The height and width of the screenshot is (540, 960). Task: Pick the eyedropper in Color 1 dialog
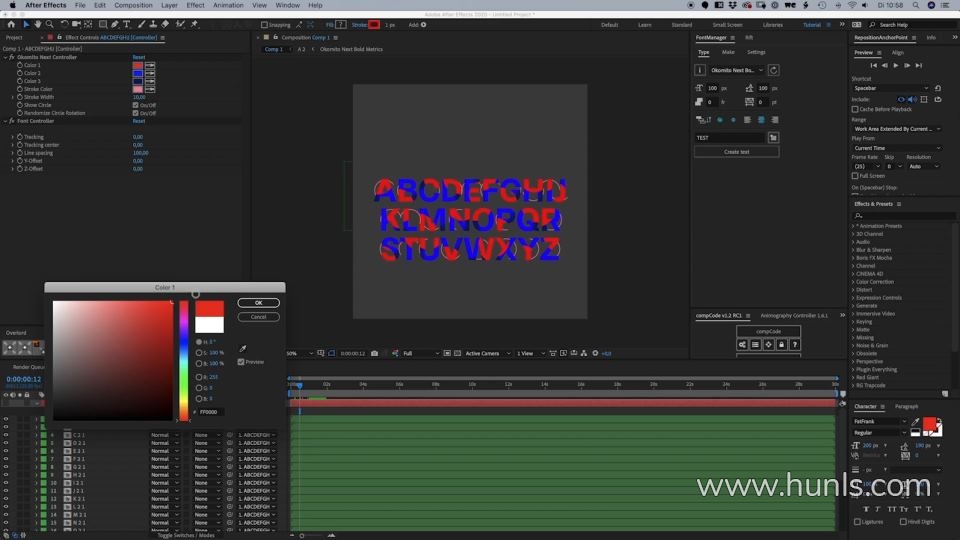coord(242,349)
